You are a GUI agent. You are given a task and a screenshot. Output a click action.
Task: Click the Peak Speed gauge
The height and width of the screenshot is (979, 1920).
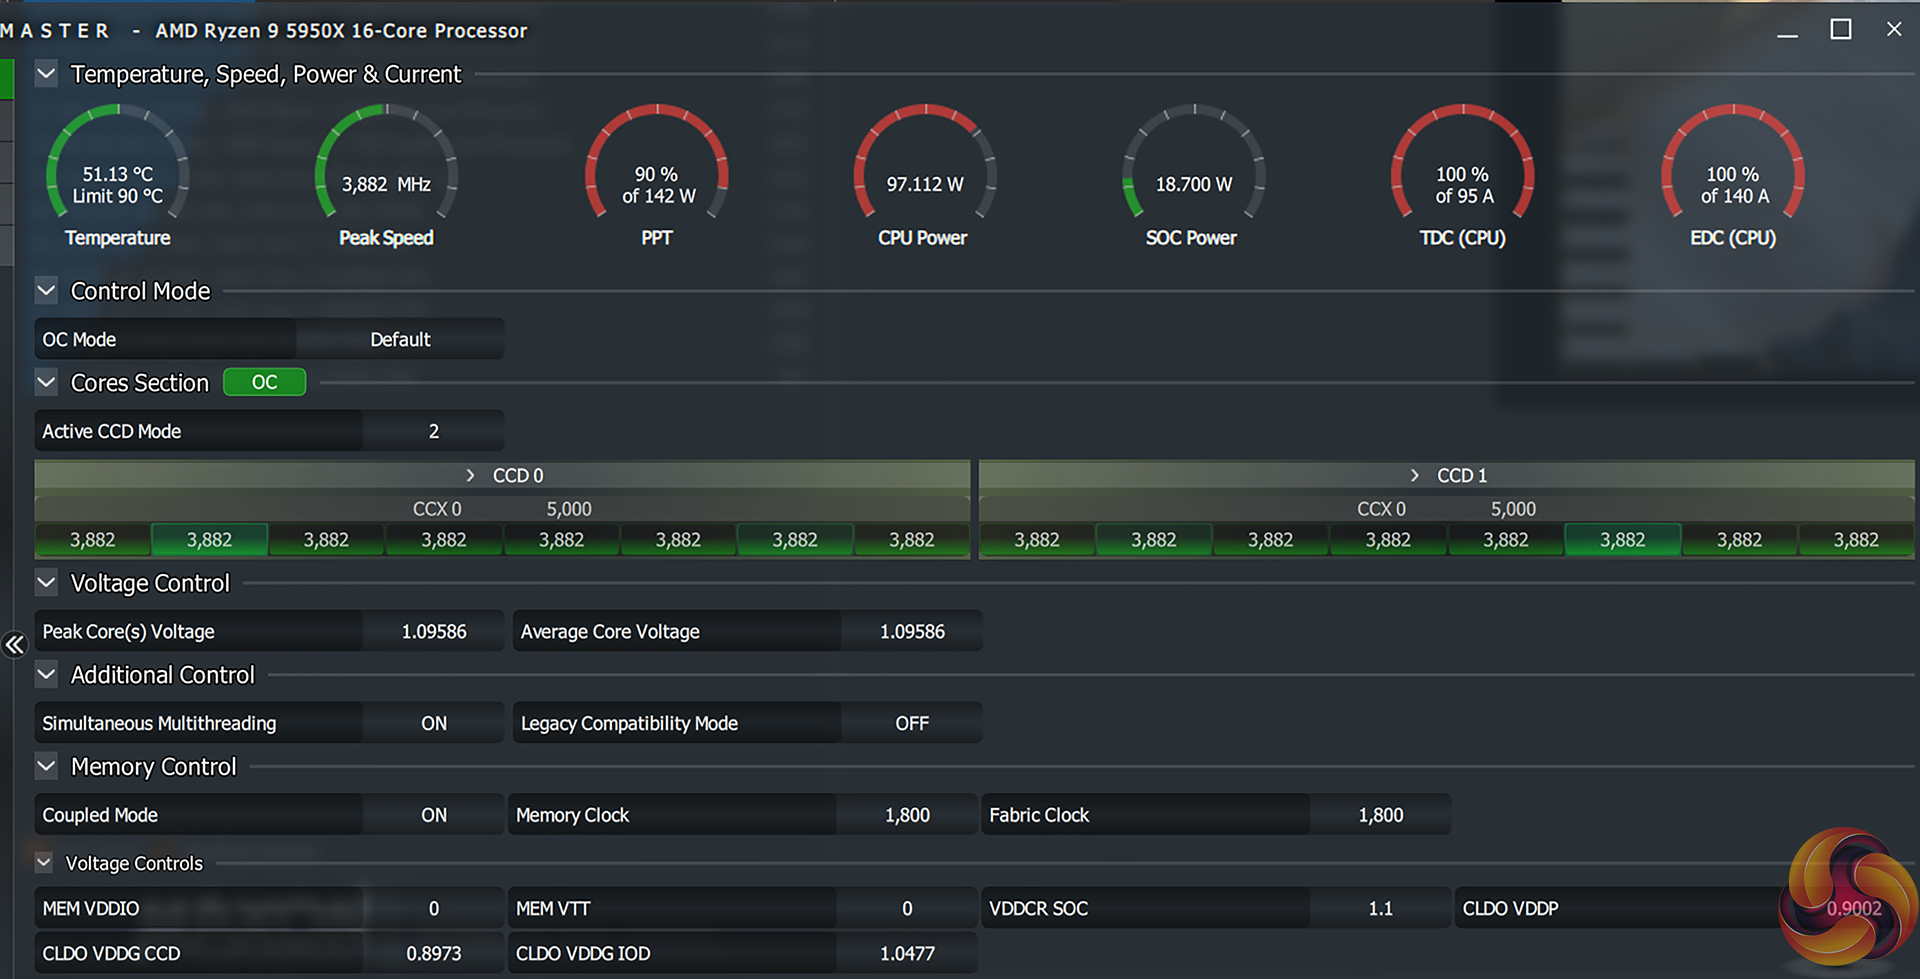click(386, 164)
